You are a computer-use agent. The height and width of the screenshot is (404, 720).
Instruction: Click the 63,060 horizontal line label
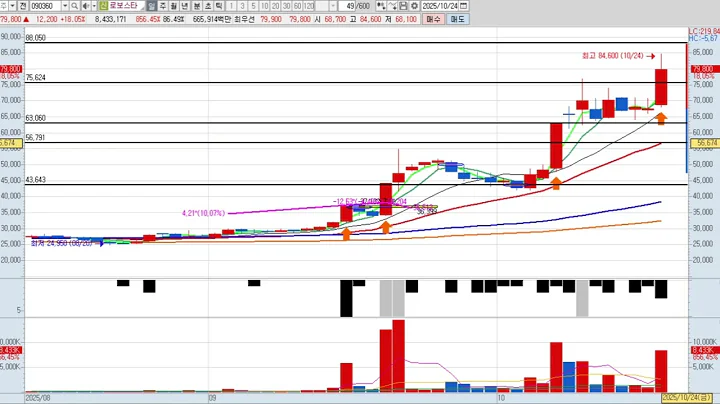click(35, 118)
